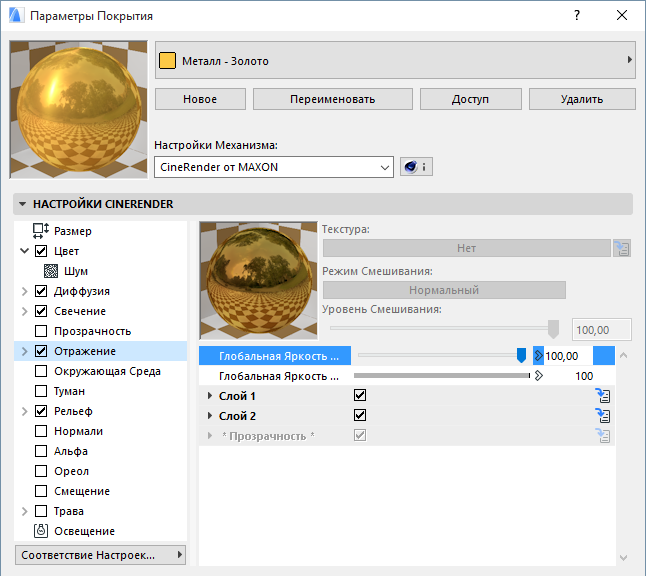Enable the Нормали channel checkbox
The height and width of the screenshot is (576, 646).
41,431
